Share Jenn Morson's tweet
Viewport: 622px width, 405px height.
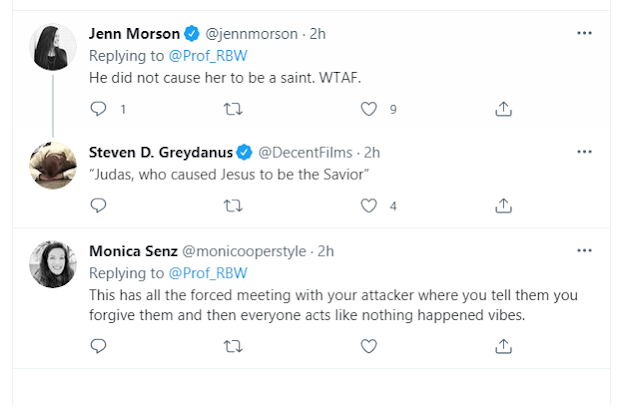pos(504,109)
